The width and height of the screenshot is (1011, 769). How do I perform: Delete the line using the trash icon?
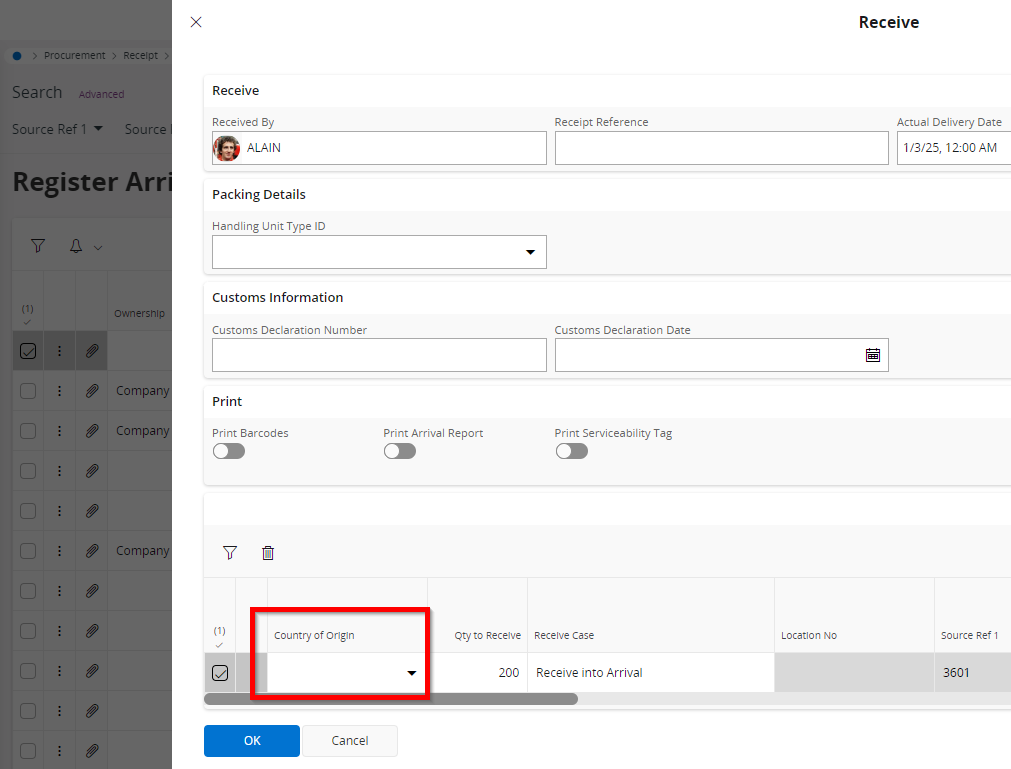(268, 552)
